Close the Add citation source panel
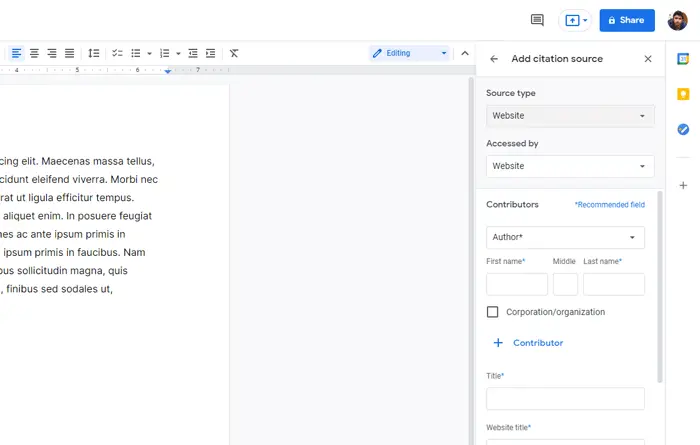Image resolution: width=700 pixels, height=445 pixels. [648, 59]
